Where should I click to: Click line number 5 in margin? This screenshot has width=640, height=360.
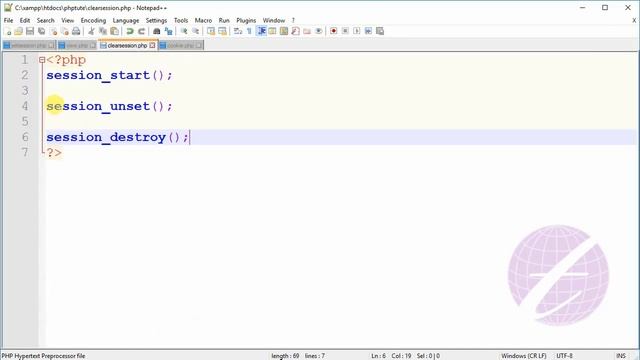[x=25, y=122]
